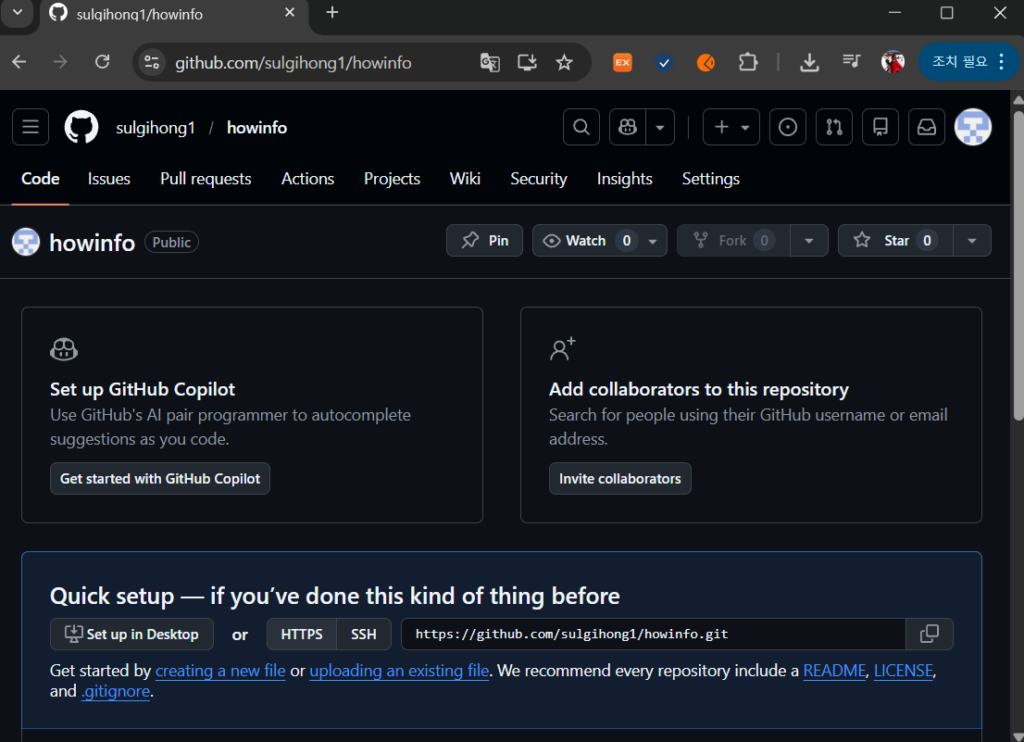
Task: Open the GitHub search icon
Action: tap(581, 127)
